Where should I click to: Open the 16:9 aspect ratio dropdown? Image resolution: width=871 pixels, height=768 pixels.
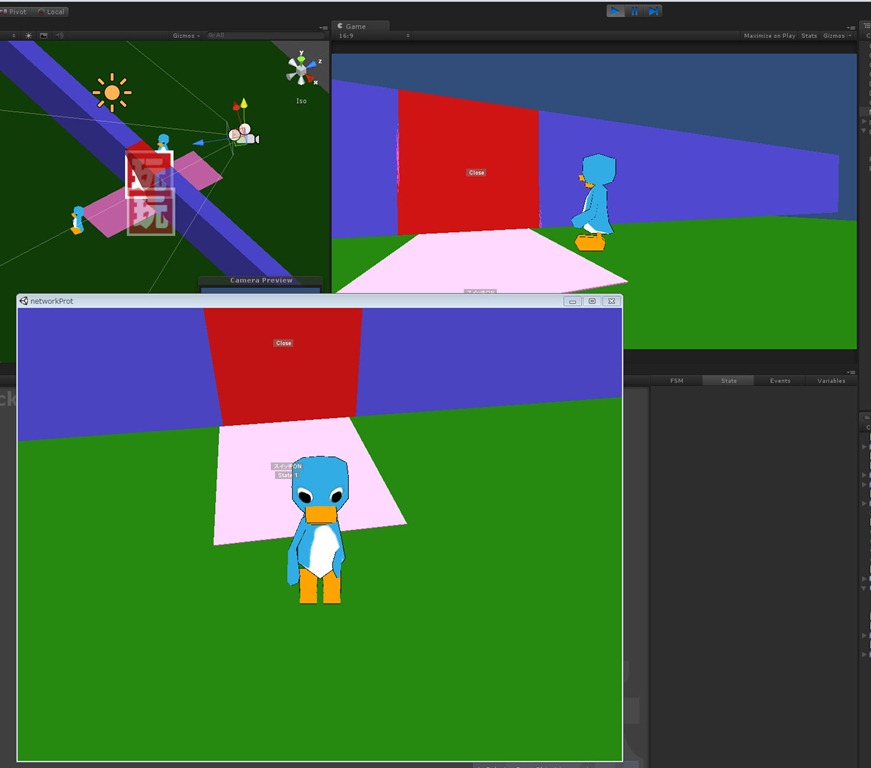375,36
